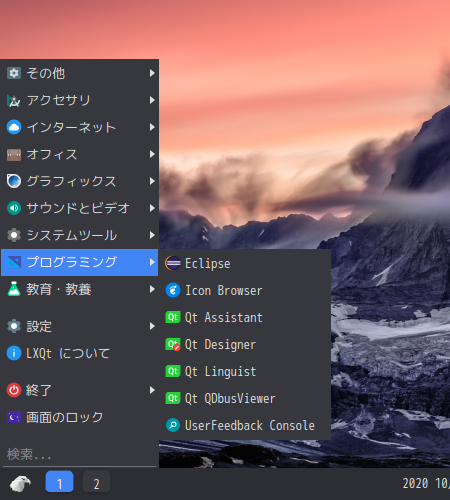This screenshot has height=500, width=450.
Task: Expand the グラフィックス submenu arrow
Action: click(152, 181)
